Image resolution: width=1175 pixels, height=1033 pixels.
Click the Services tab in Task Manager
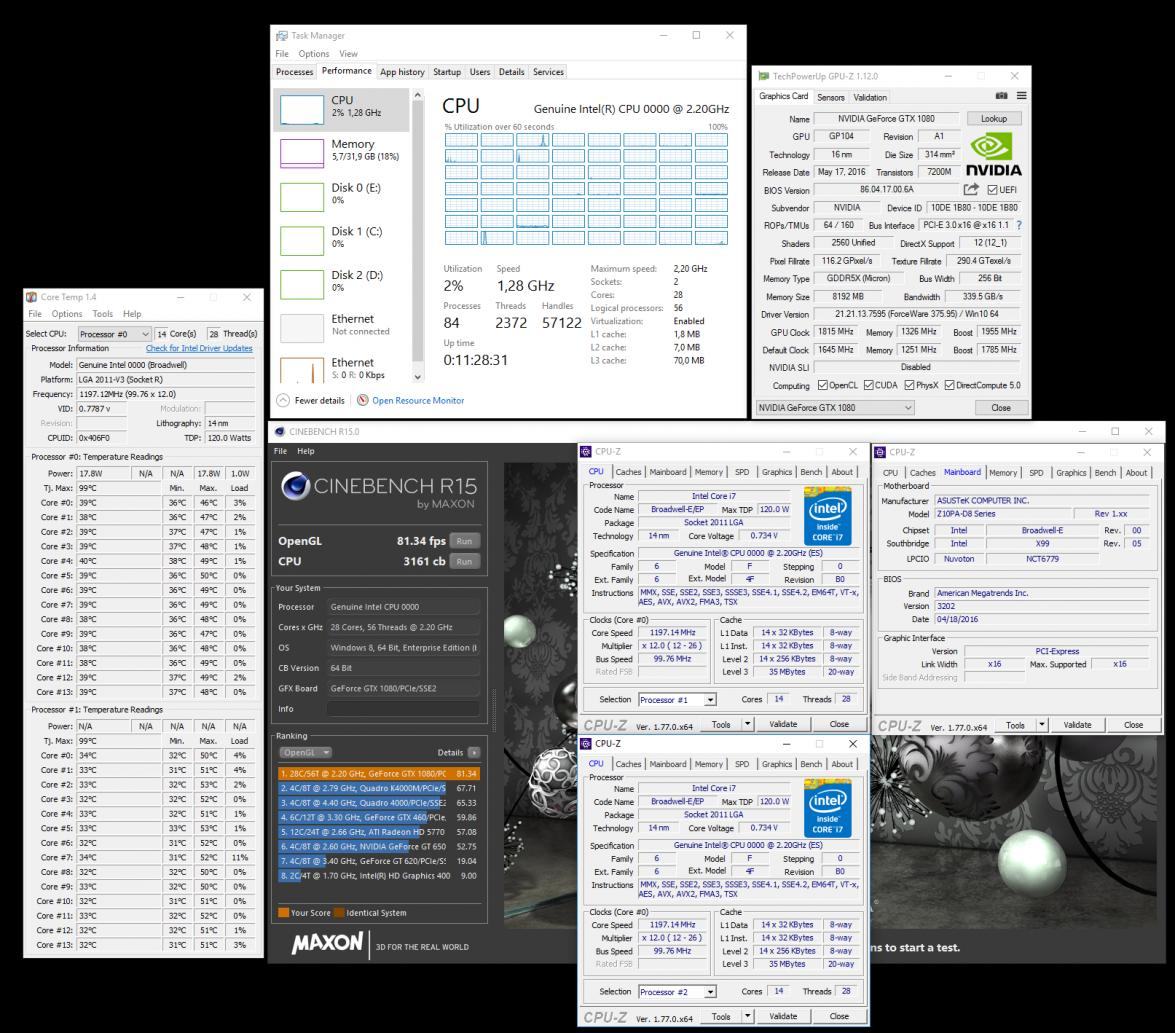coord(548,72)
